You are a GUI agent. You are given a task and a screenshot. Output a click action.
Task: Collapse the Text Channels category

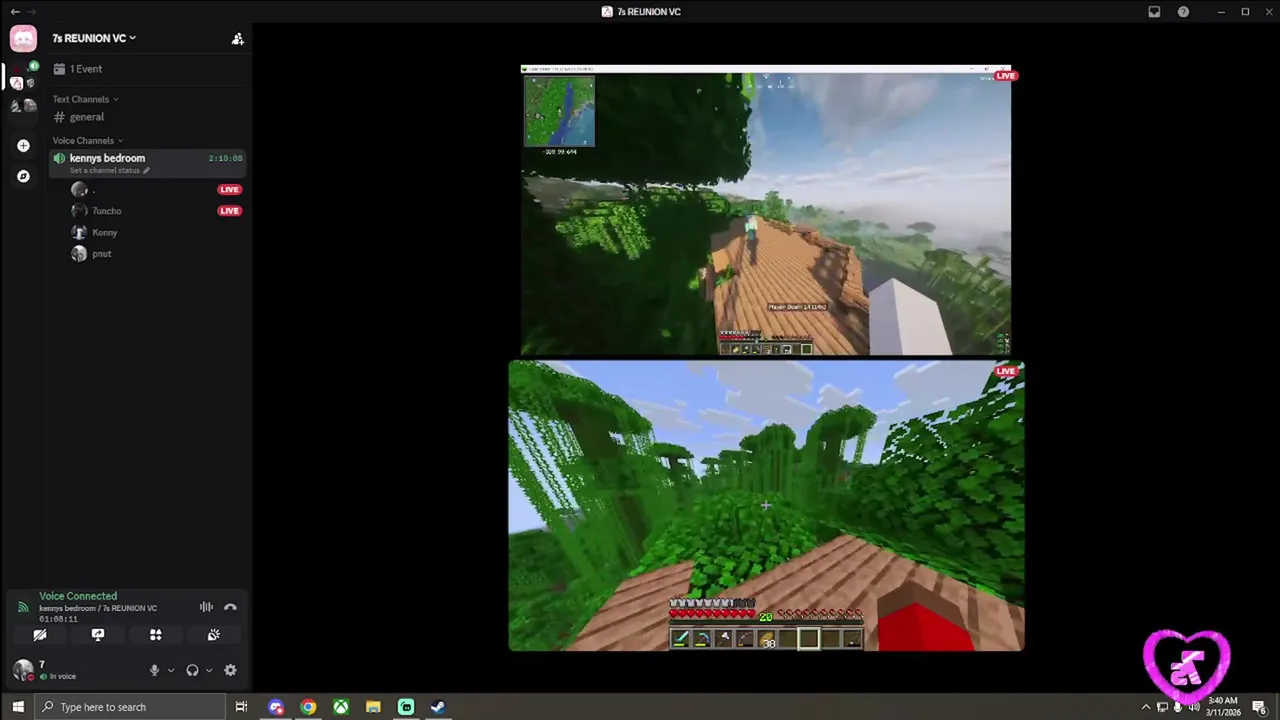85,99
